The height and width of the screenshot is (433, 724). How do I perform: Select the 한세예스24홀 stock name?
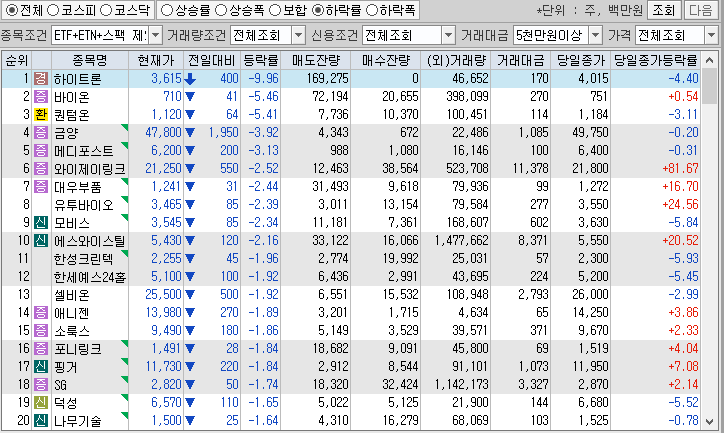tap(90, 277)
